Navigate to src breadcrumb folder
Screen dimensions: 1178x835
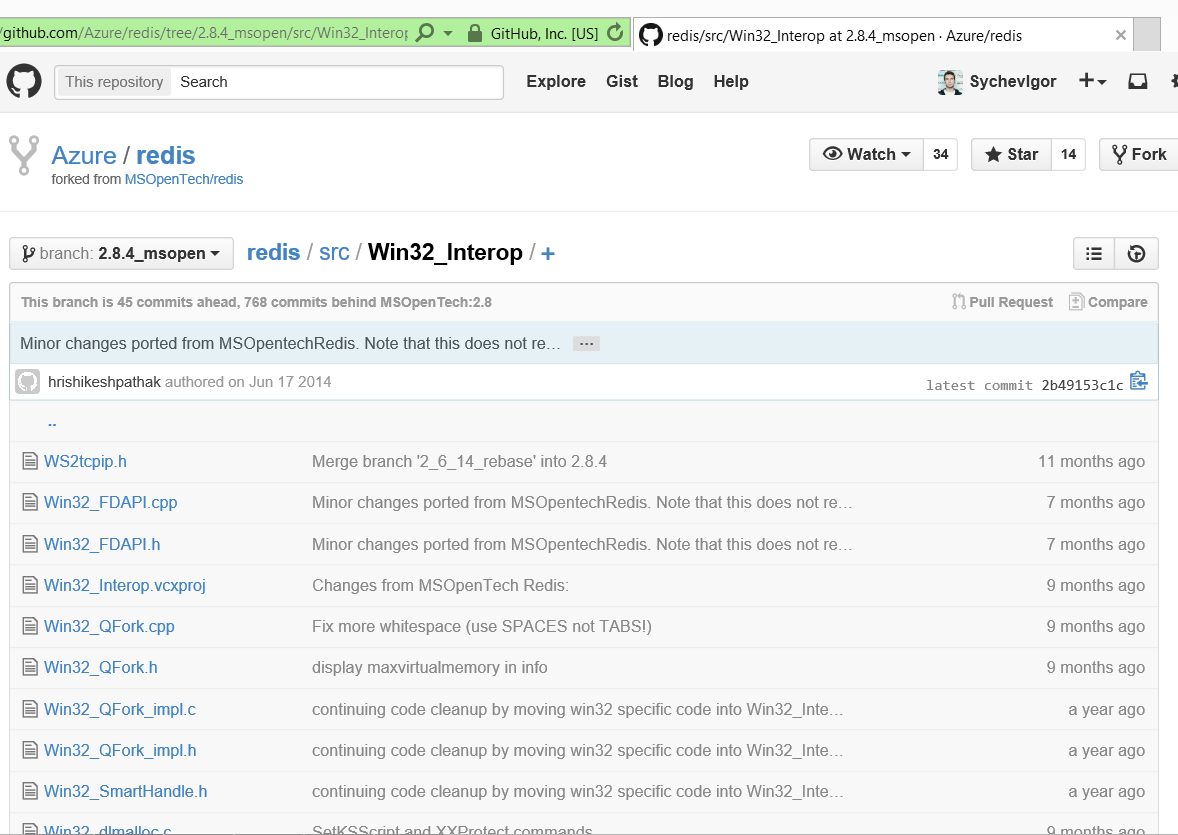334,253
